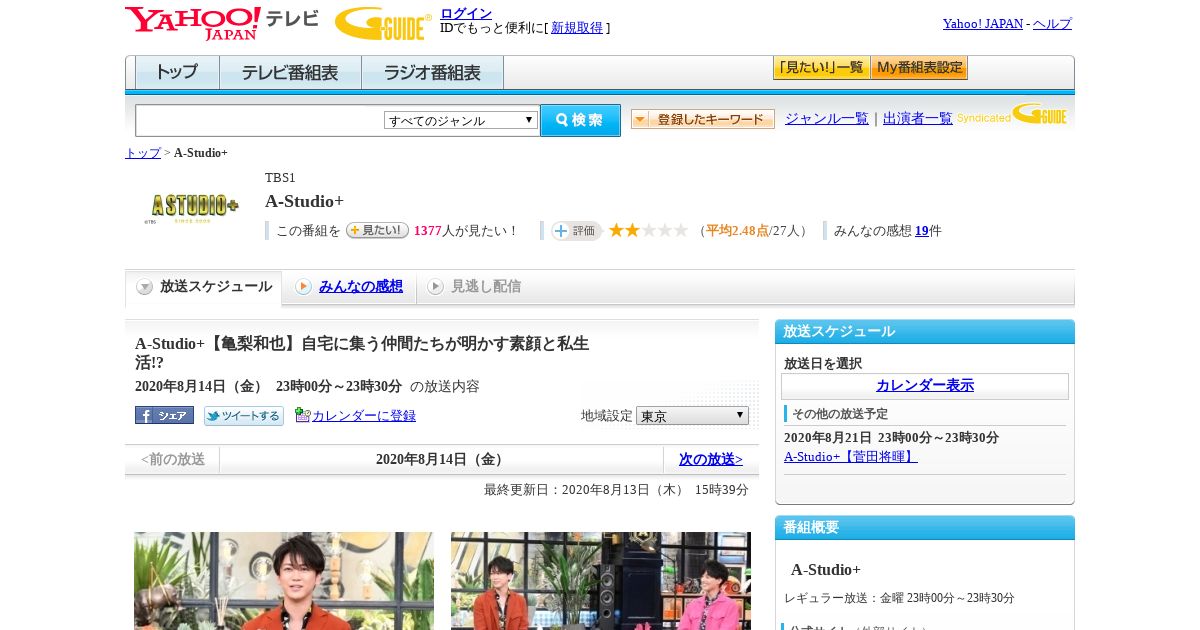Go to 次の放送> next broadcast
The width and height of the screenshot is (1200, 630).
click(711, 460)
